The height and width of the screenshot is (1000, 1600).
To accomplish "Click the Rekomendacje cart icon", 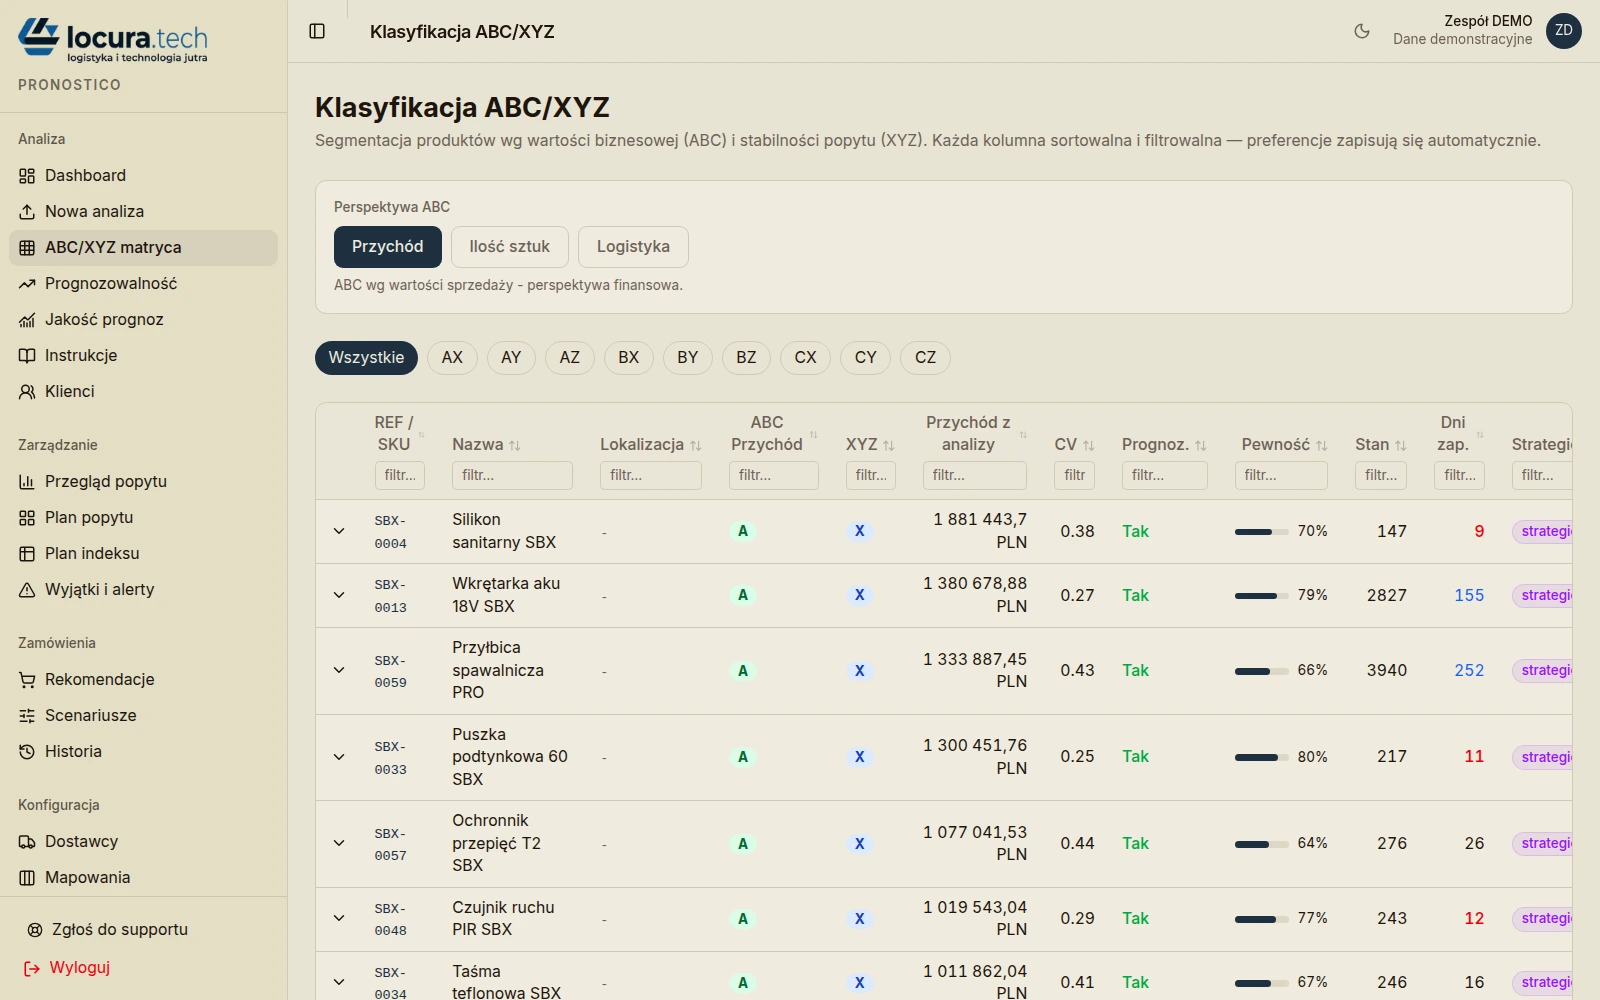I will (27, 680).
